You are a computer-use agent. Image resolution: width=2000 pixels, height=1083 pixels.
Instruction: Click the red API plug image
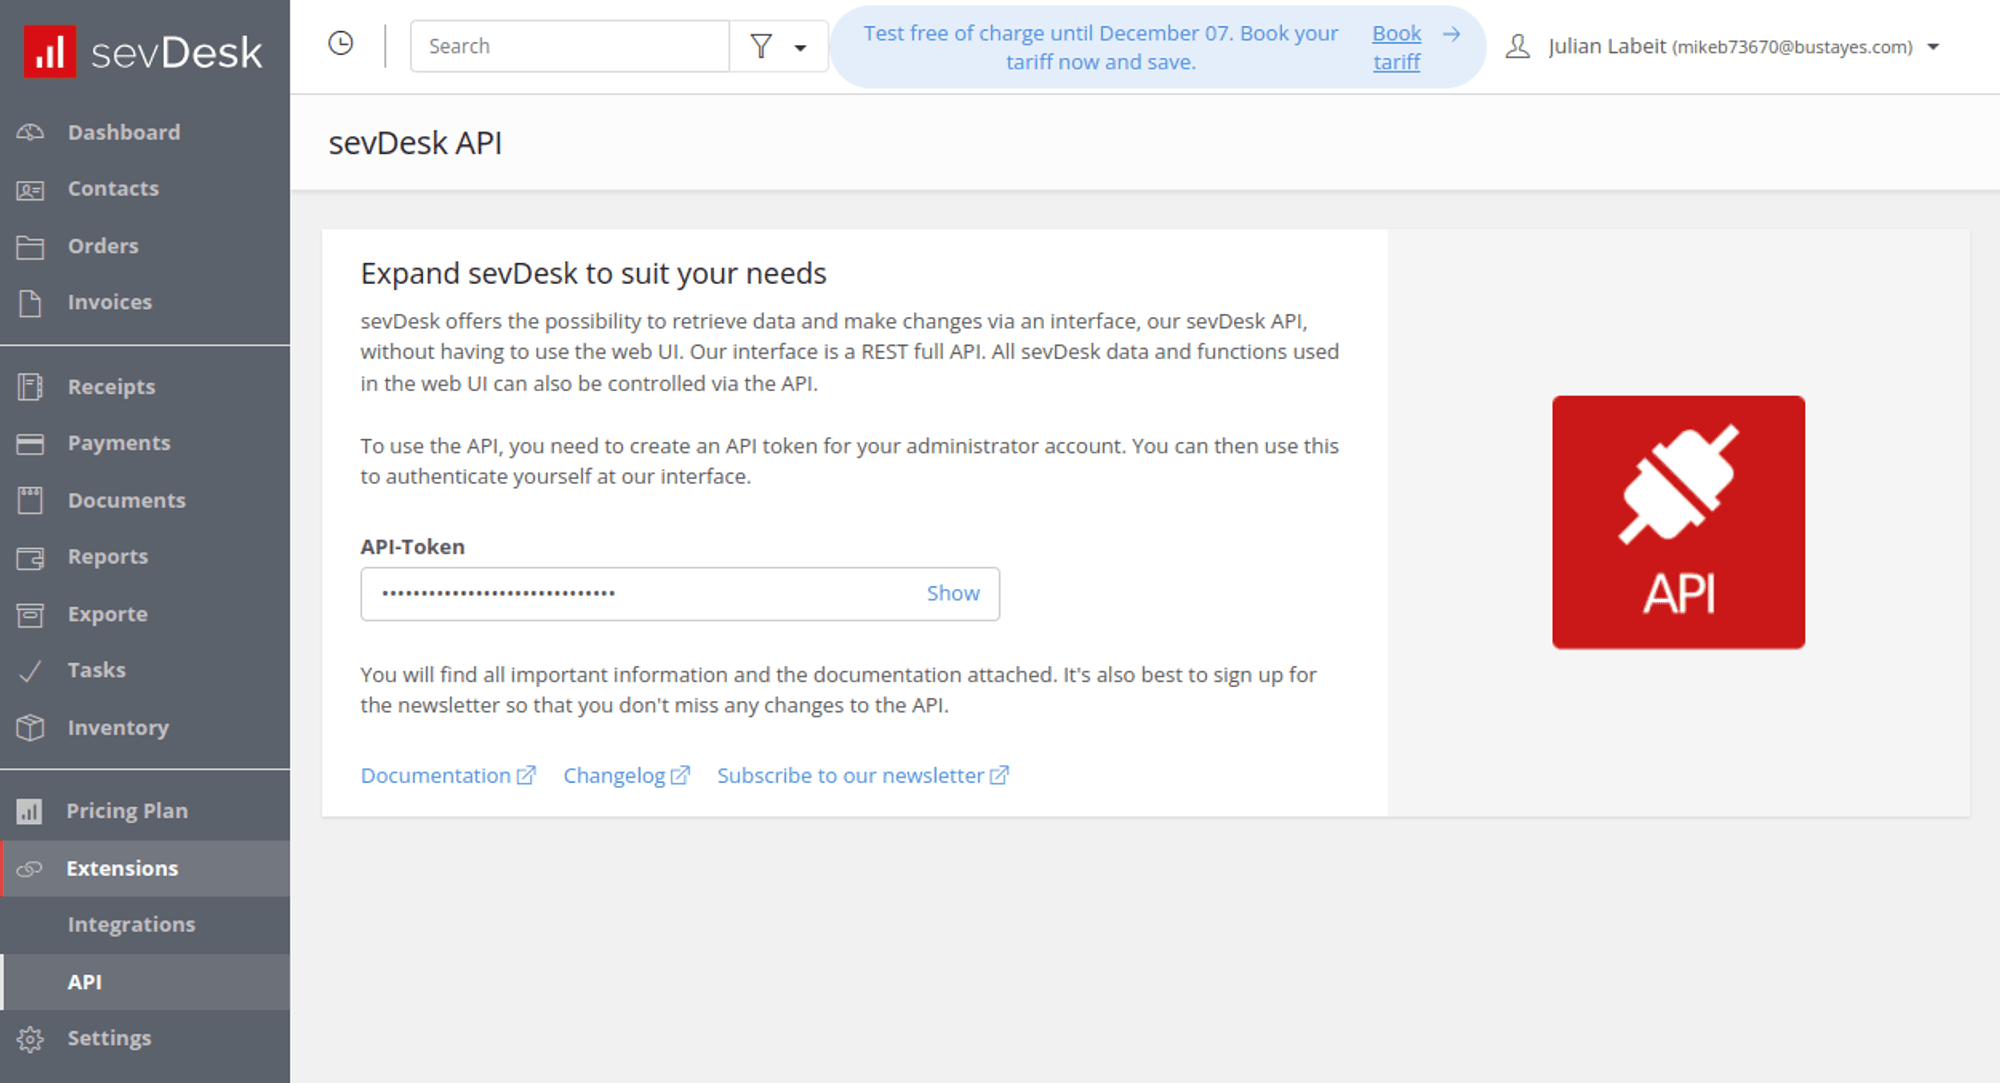pyautogui.click(x=1678, y=522)
